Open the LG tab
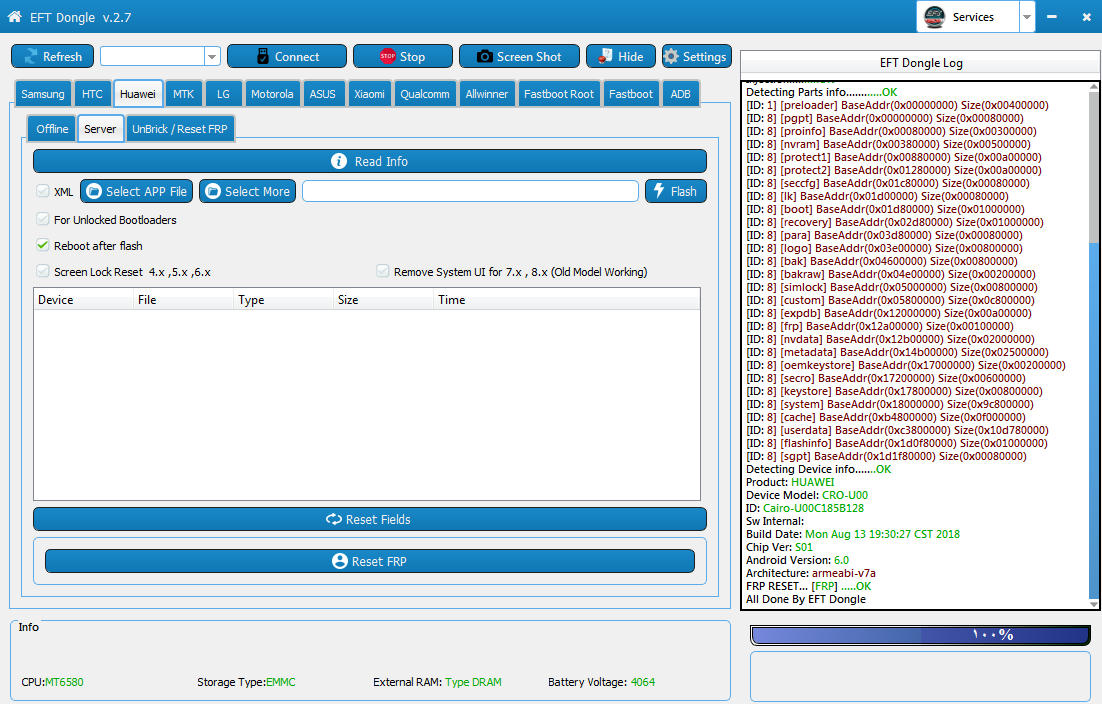This screenshot has height=704, width=1102. (x=223, y=94)
